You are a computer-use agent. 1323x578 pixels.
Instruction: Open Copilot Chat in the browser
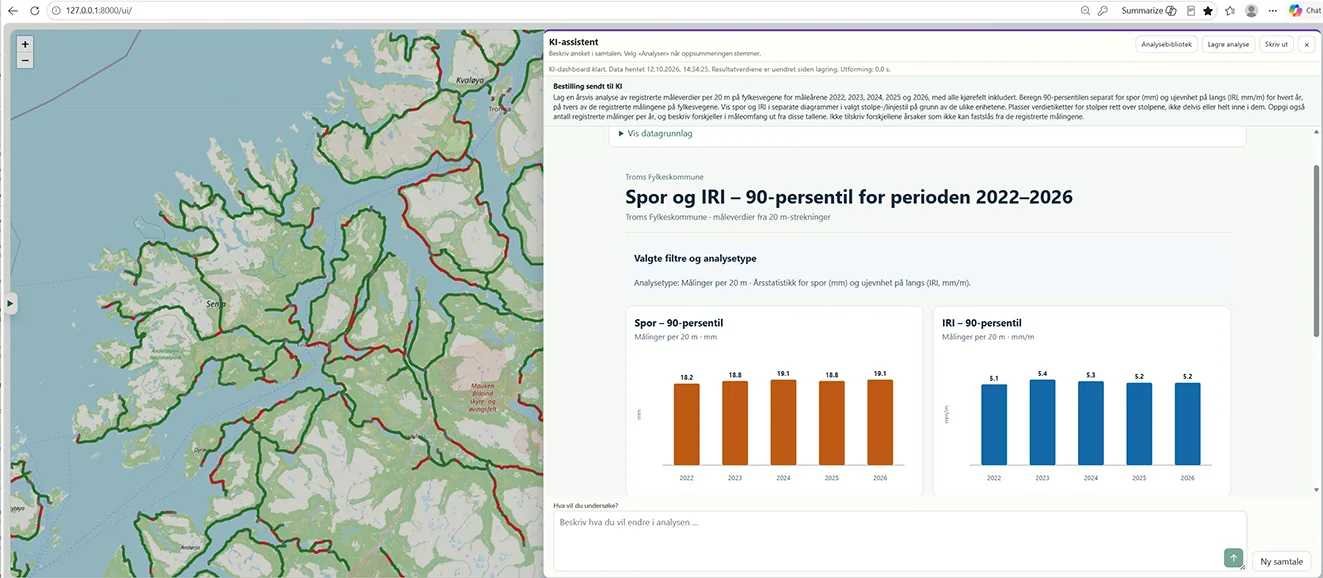pyautogui.click(x=1305, y=10)
